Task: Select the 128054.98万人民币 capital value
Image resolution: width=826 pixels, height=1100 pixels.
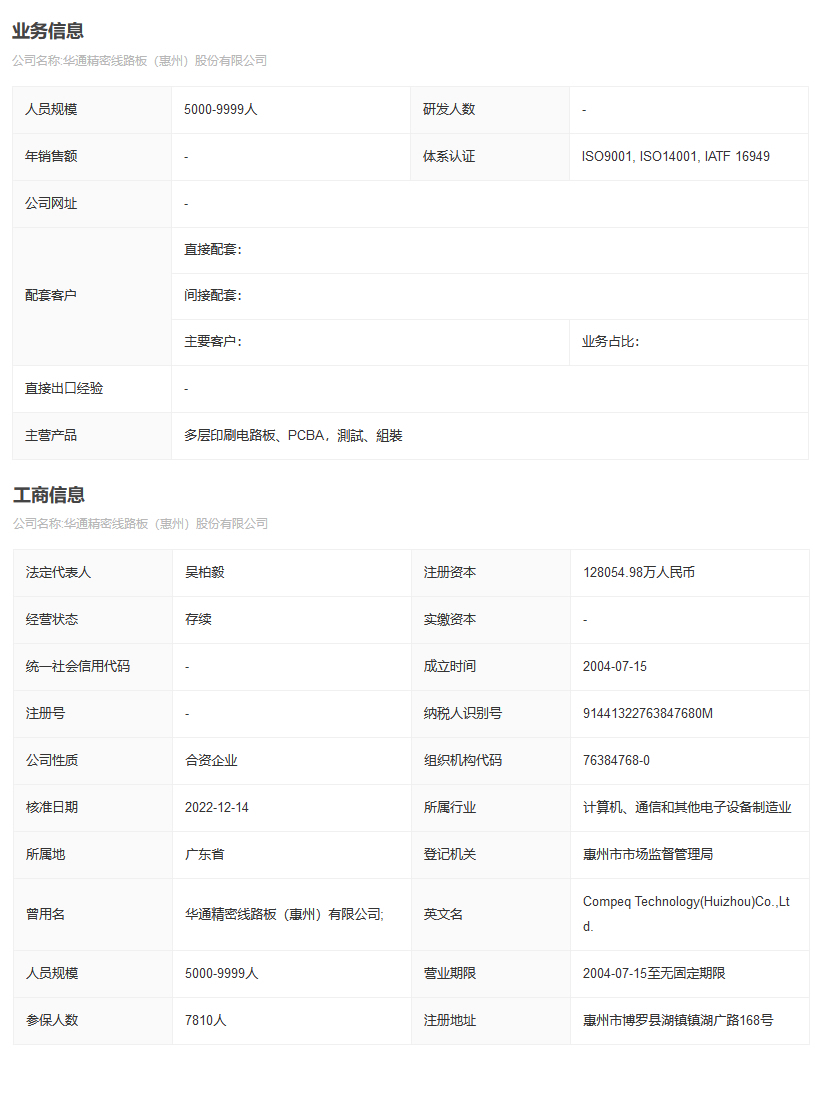Action: click(x=639, y=572)
